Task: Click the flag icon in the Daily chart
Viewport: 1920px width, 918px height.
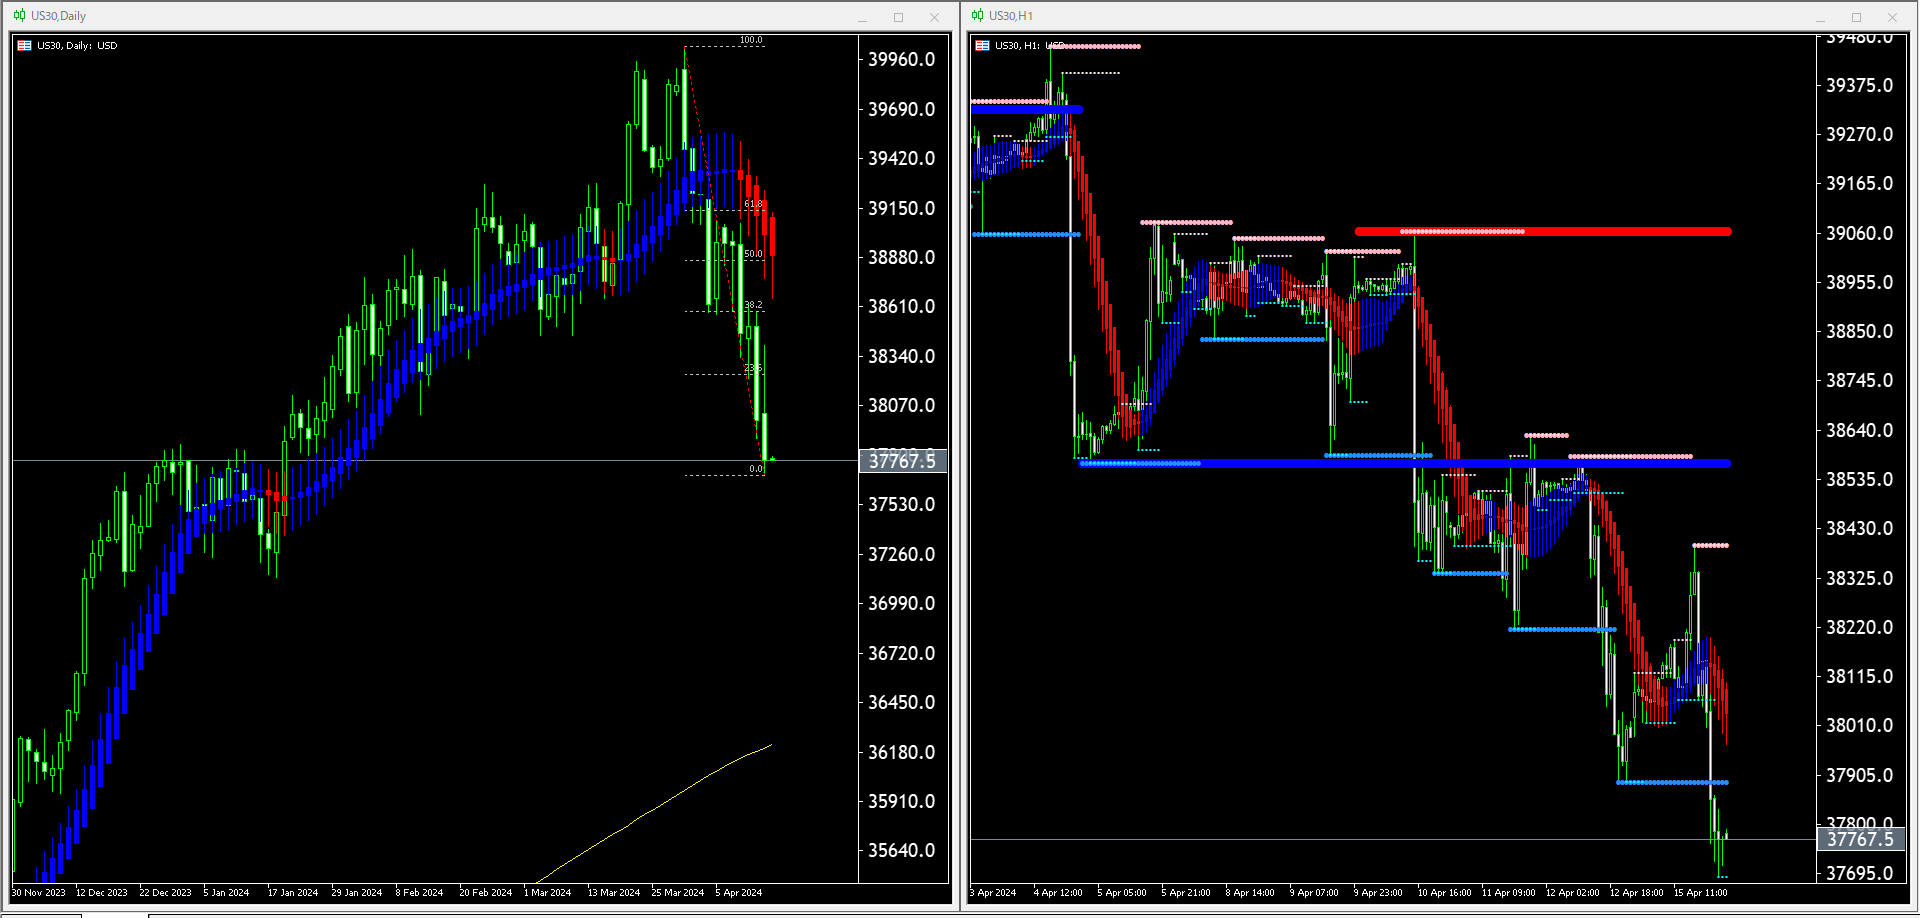Action: [25, 45]
